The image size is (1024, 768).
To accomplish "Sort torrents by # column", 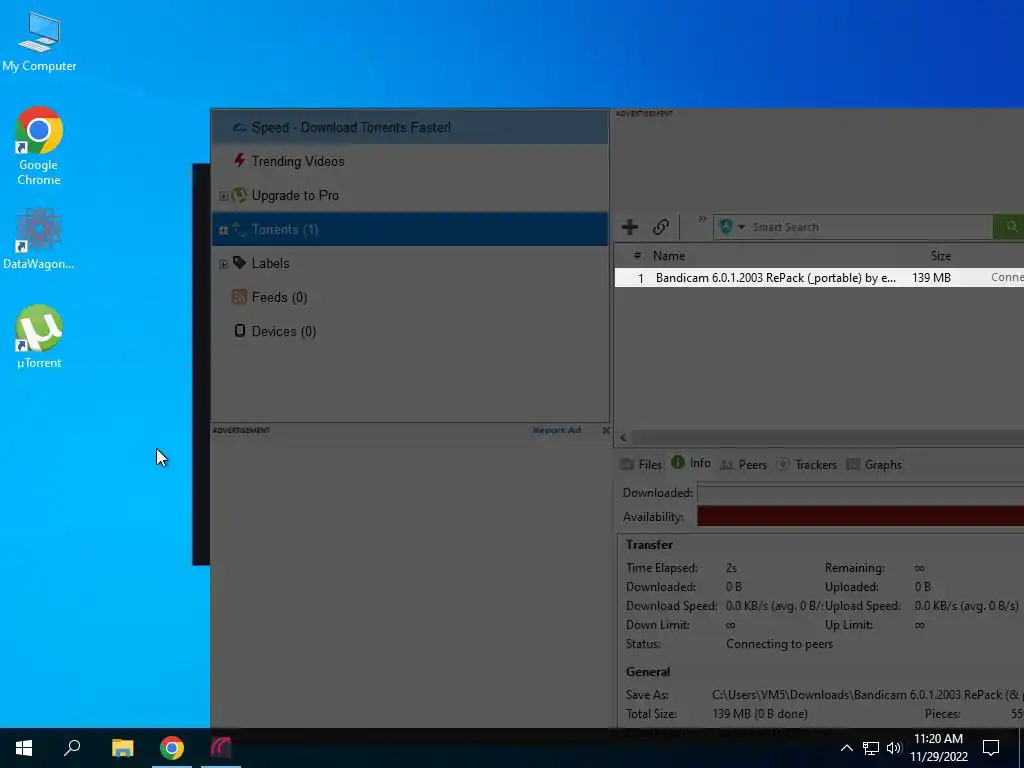I will click(637, 255).
